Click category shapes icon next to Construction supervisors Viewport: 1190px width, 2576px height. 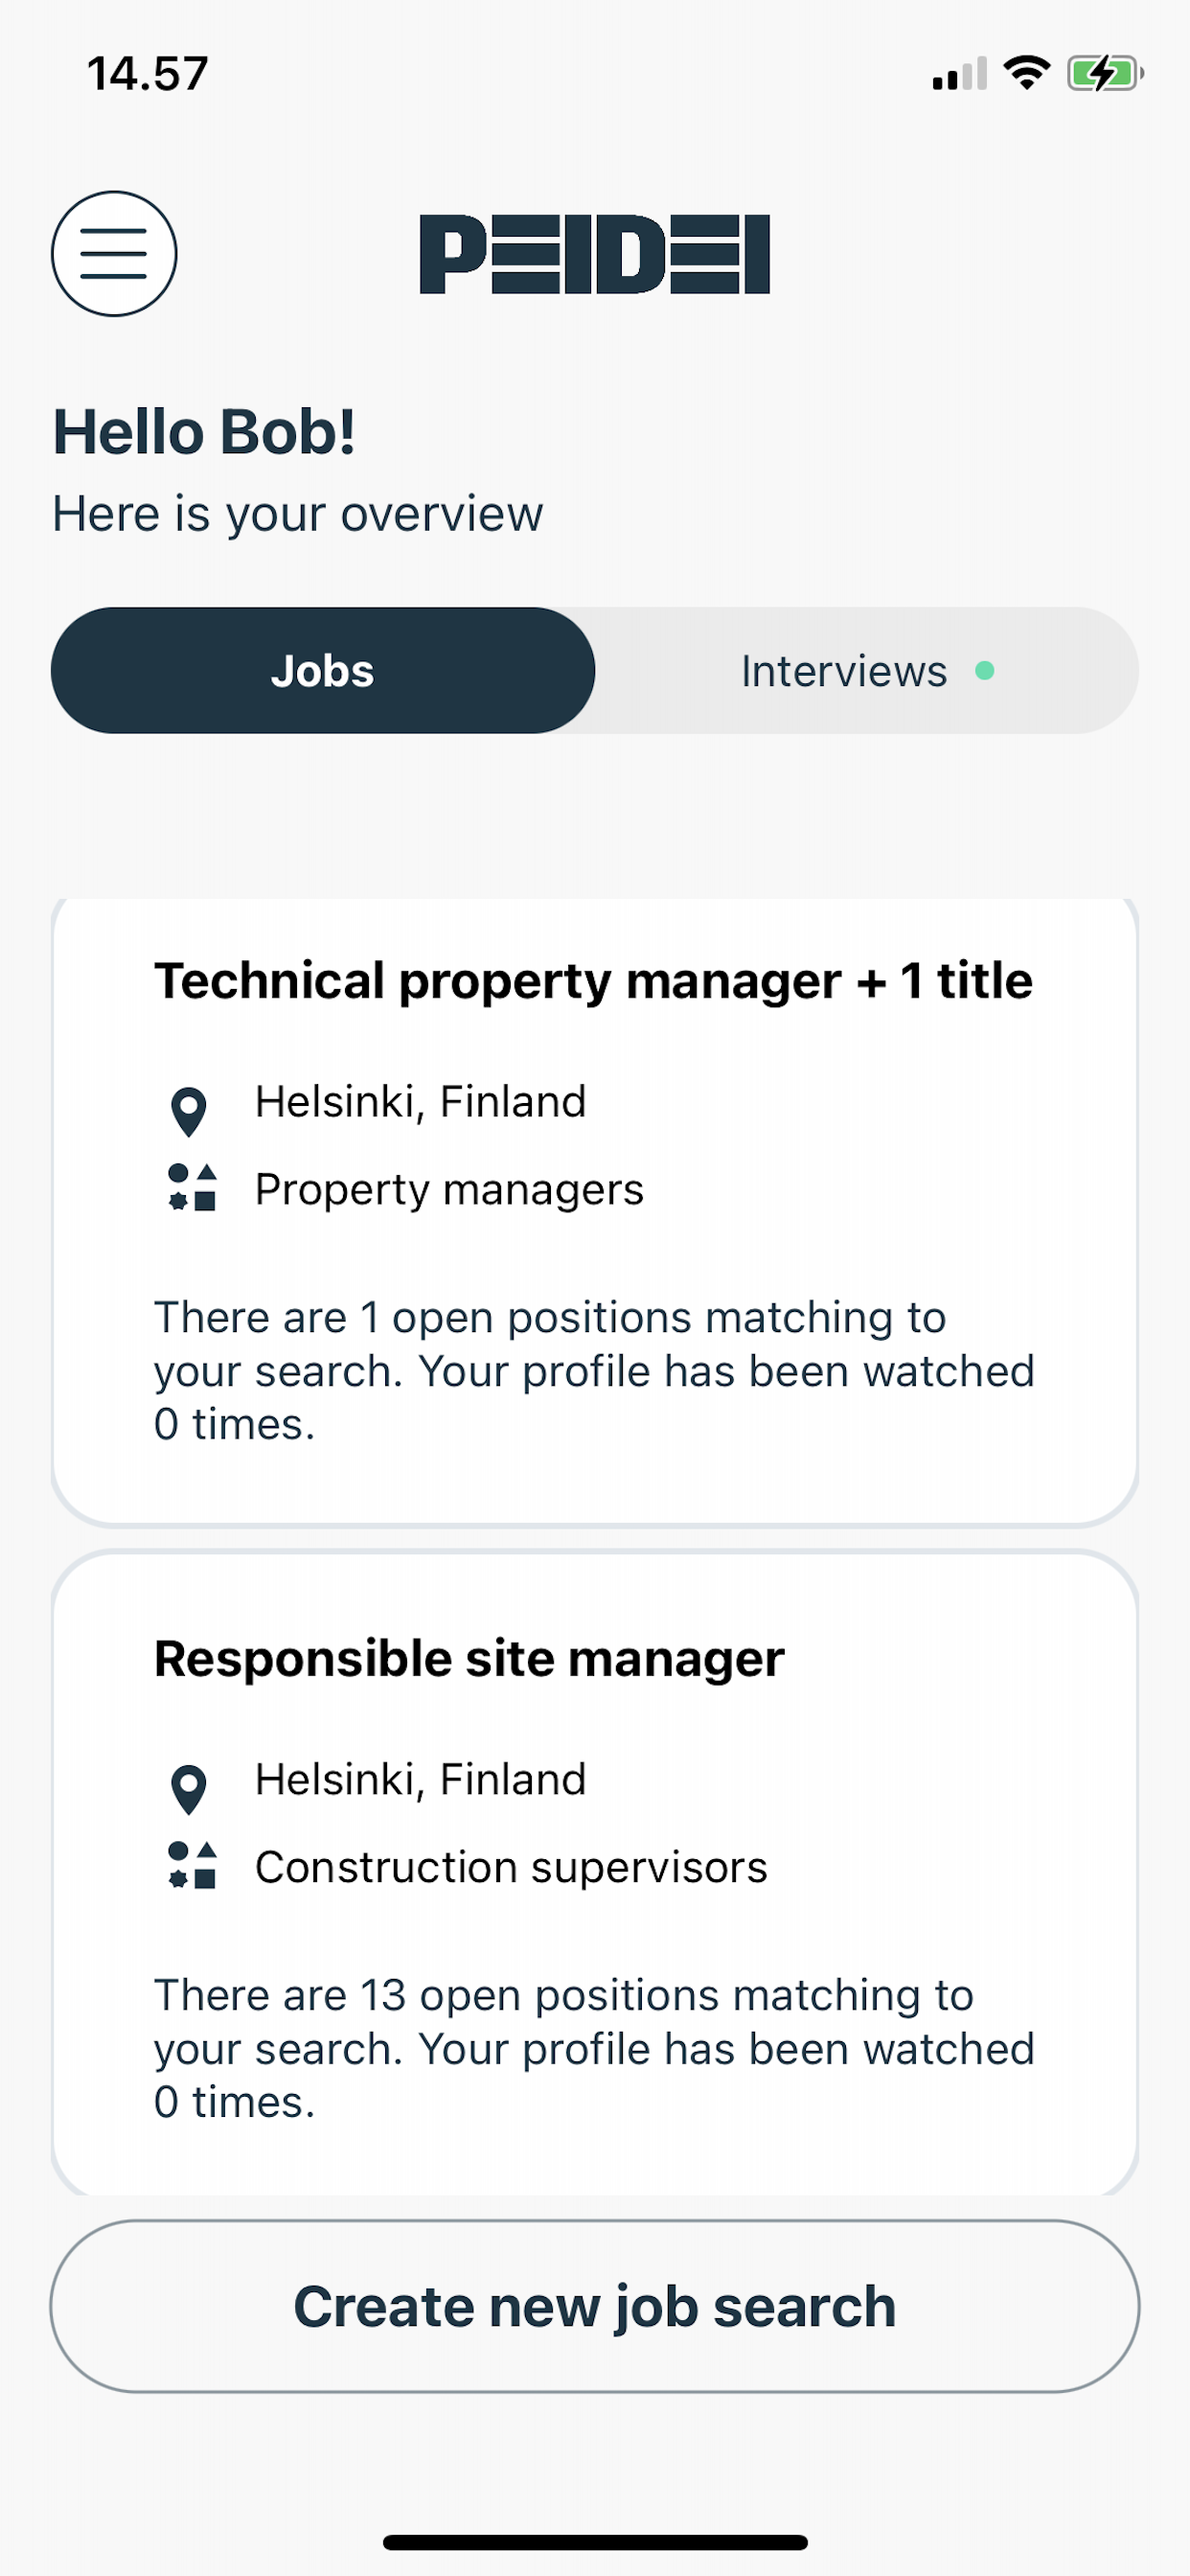coord(192,1865)
